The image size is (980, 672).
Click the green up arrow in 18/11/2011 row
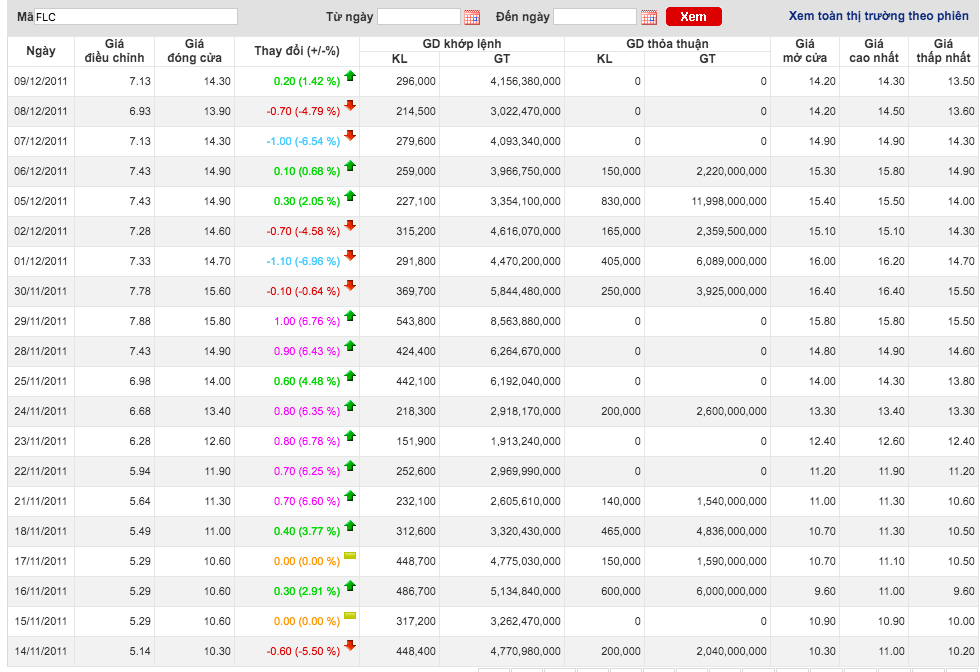tap(350, 526)
